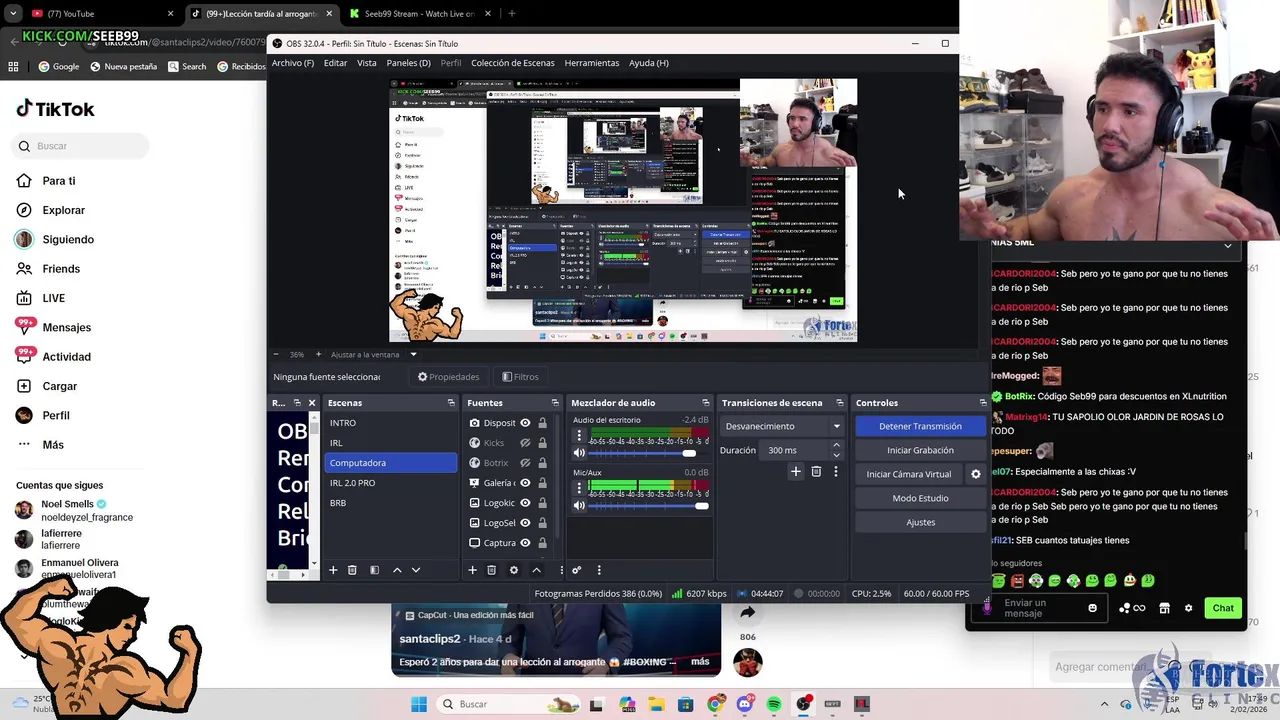Undock the Mezclador de audio panel

[x=706, y=403]
